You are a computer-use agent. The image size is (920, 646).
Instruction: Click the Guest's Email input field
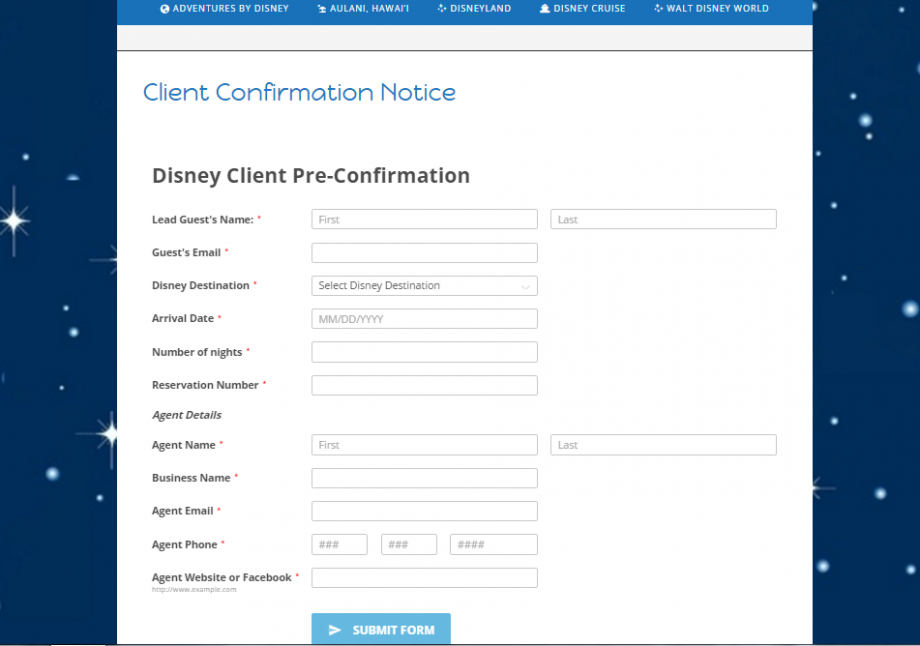(424, 253)
